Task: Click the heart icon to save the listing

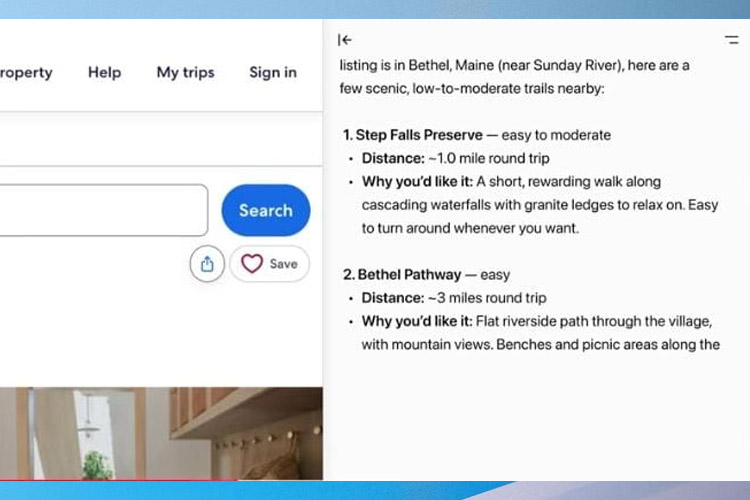Action: (x=252, y=264)
